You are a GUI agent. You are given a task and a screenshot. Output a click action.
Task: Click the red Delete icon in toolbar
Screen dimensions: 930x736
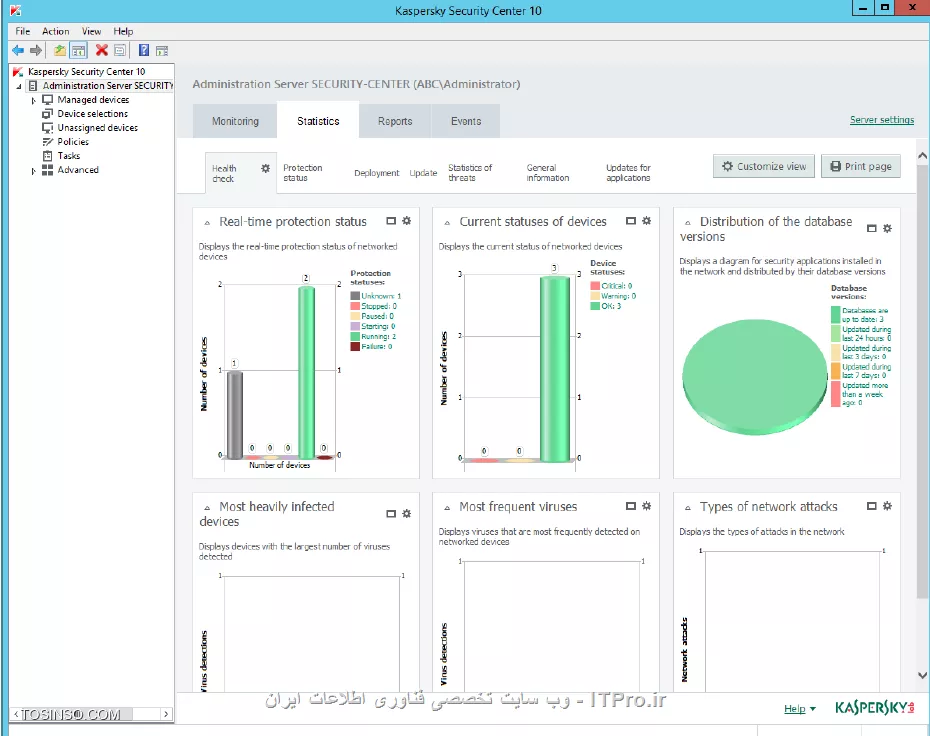click(x=102, y=50)
